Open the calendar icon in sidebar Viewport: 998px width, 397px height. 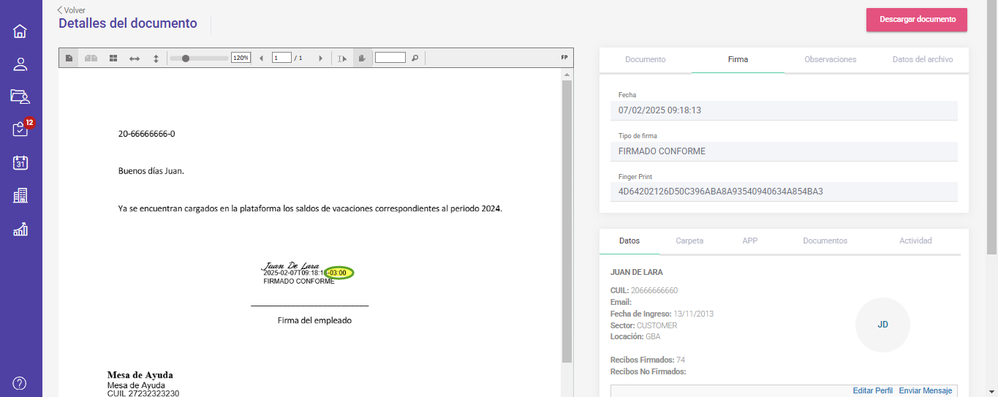(x=20, y=163)
